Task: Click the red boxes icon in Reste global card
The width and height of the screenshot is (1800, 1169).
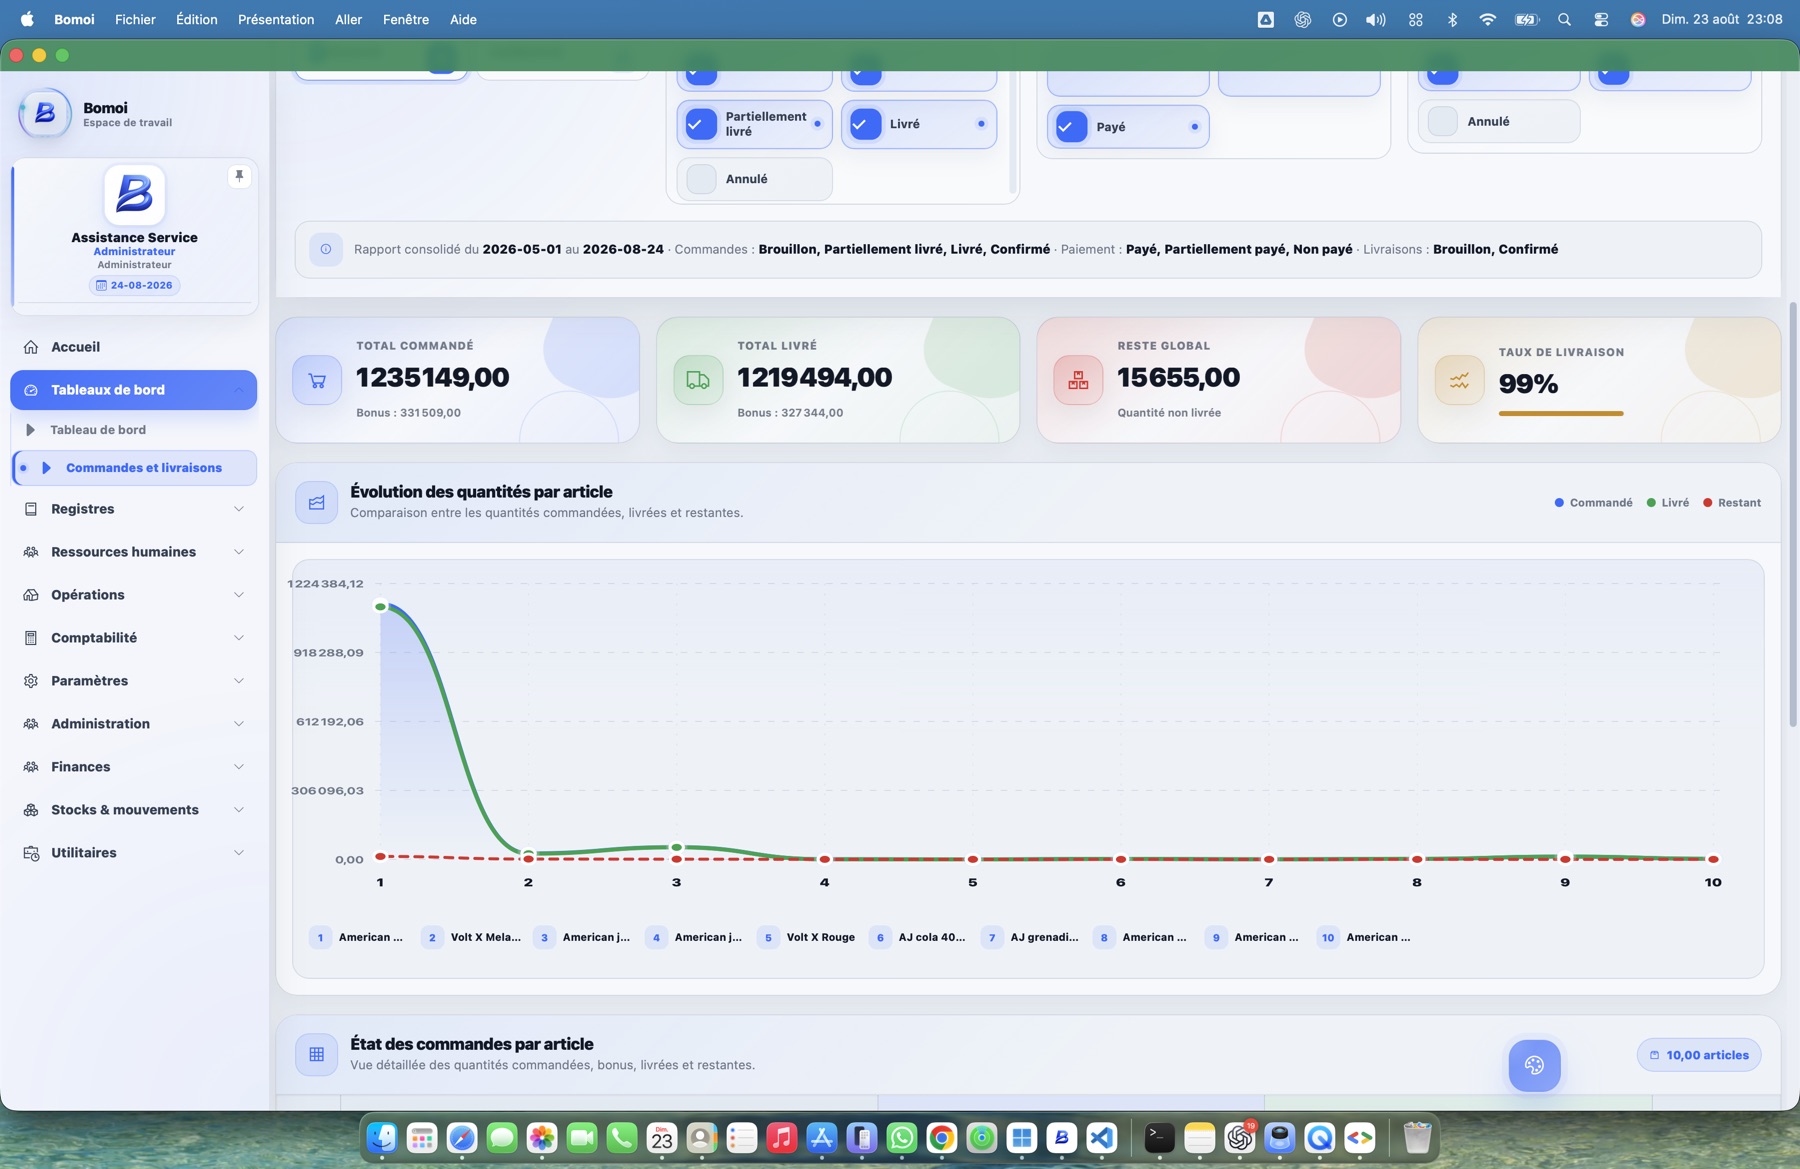Action: coord(1078,380)
